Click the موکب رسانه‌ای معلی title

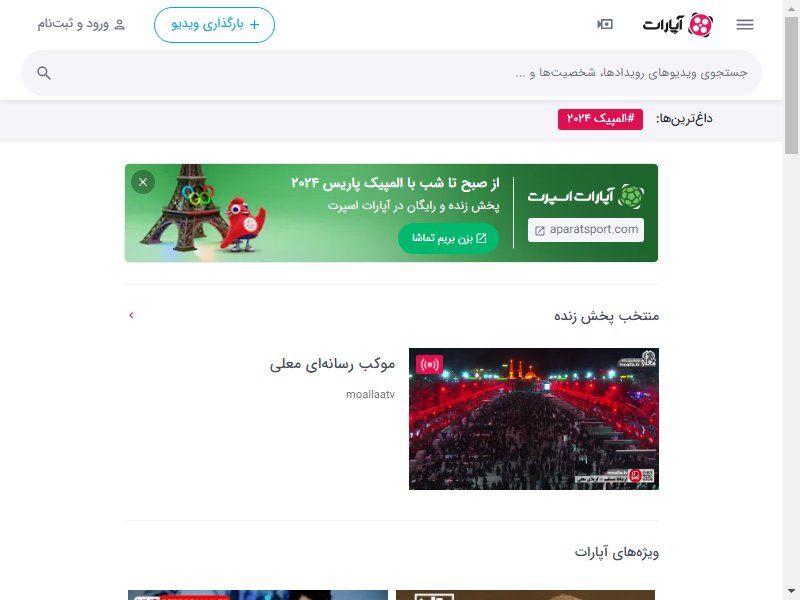[332, 364]
